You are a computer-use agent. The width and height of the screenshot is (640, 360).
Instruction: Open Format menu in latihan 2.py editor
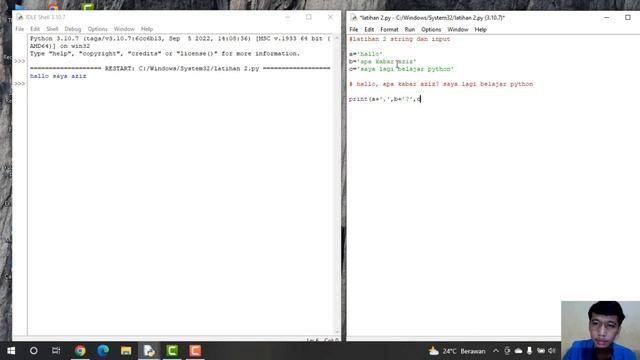(389, 29)
